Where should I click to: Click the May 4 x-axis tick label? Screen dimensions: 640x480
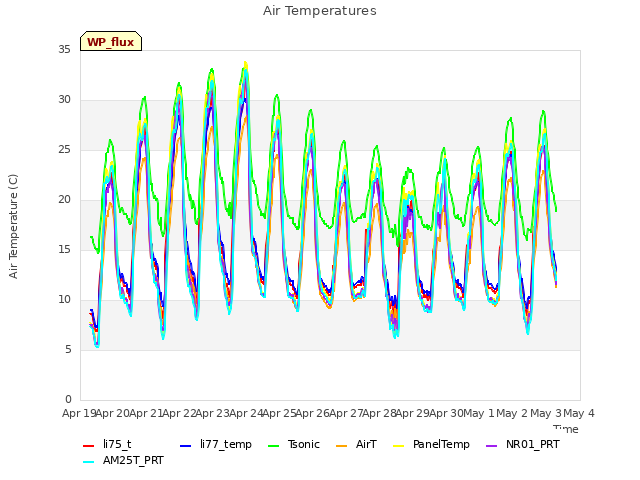point(579,413)
